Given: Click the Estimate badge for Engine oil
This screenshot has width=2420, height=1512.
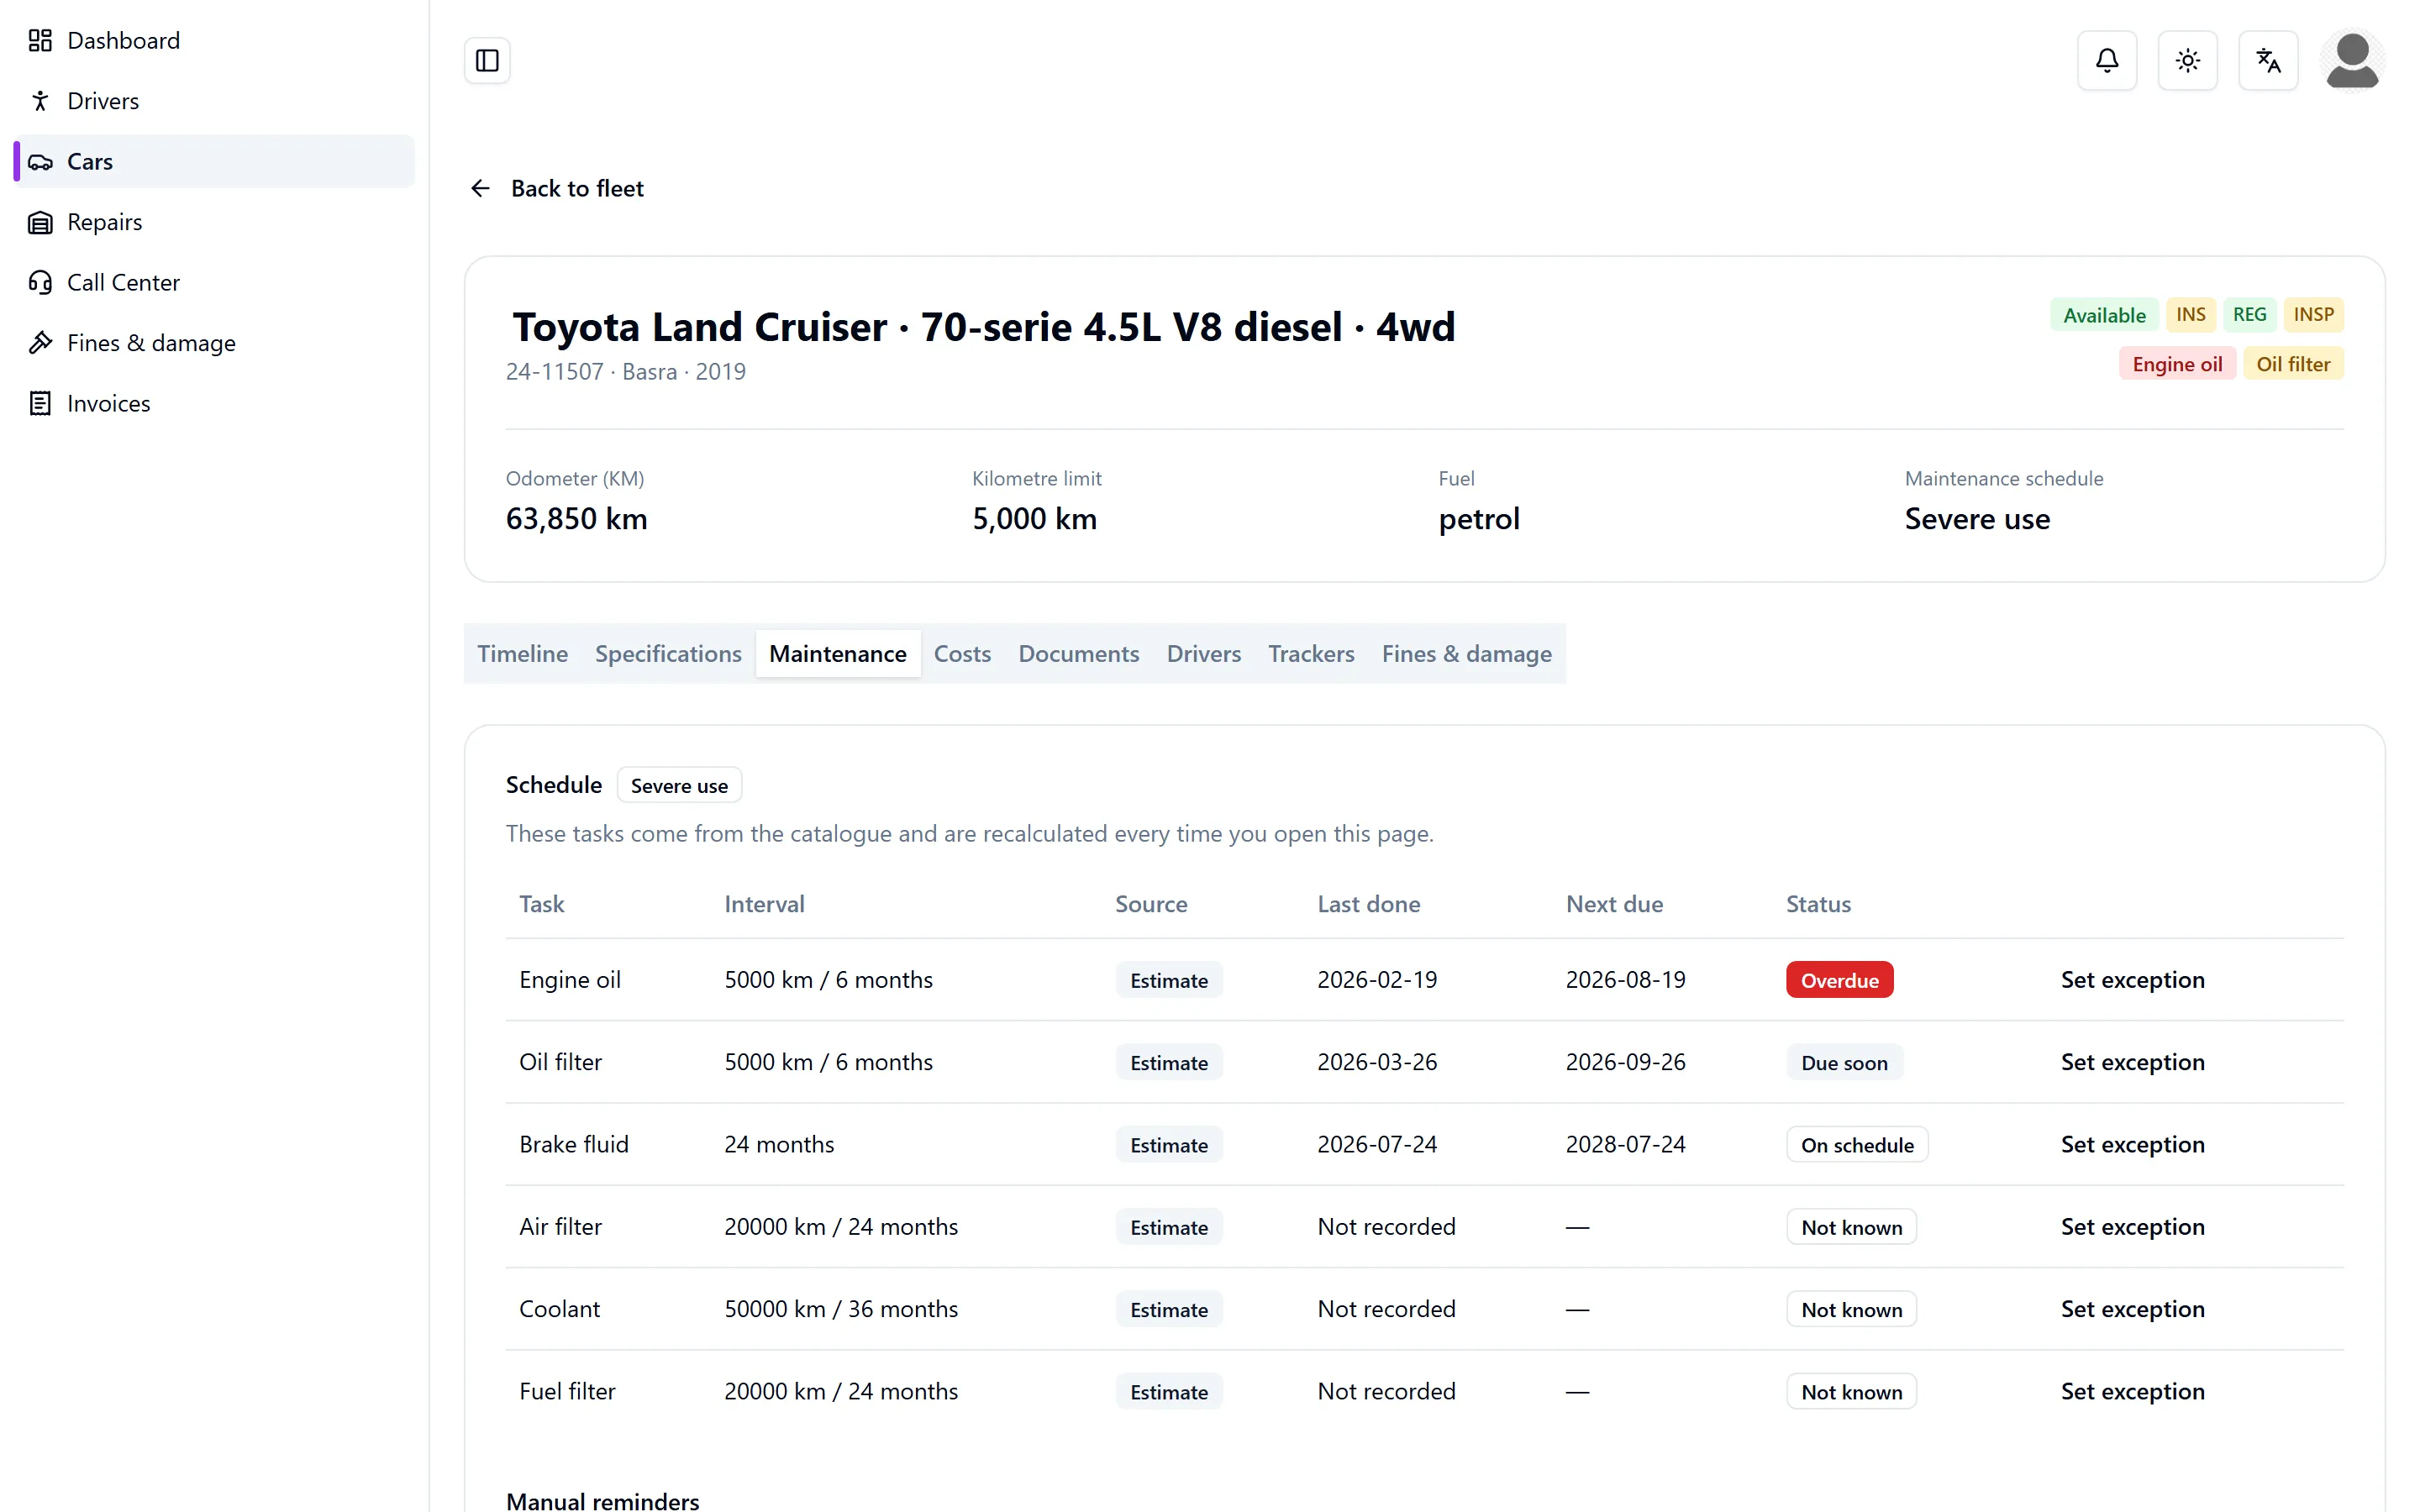Looking at the screenshot, I should tap(1169, 980).
